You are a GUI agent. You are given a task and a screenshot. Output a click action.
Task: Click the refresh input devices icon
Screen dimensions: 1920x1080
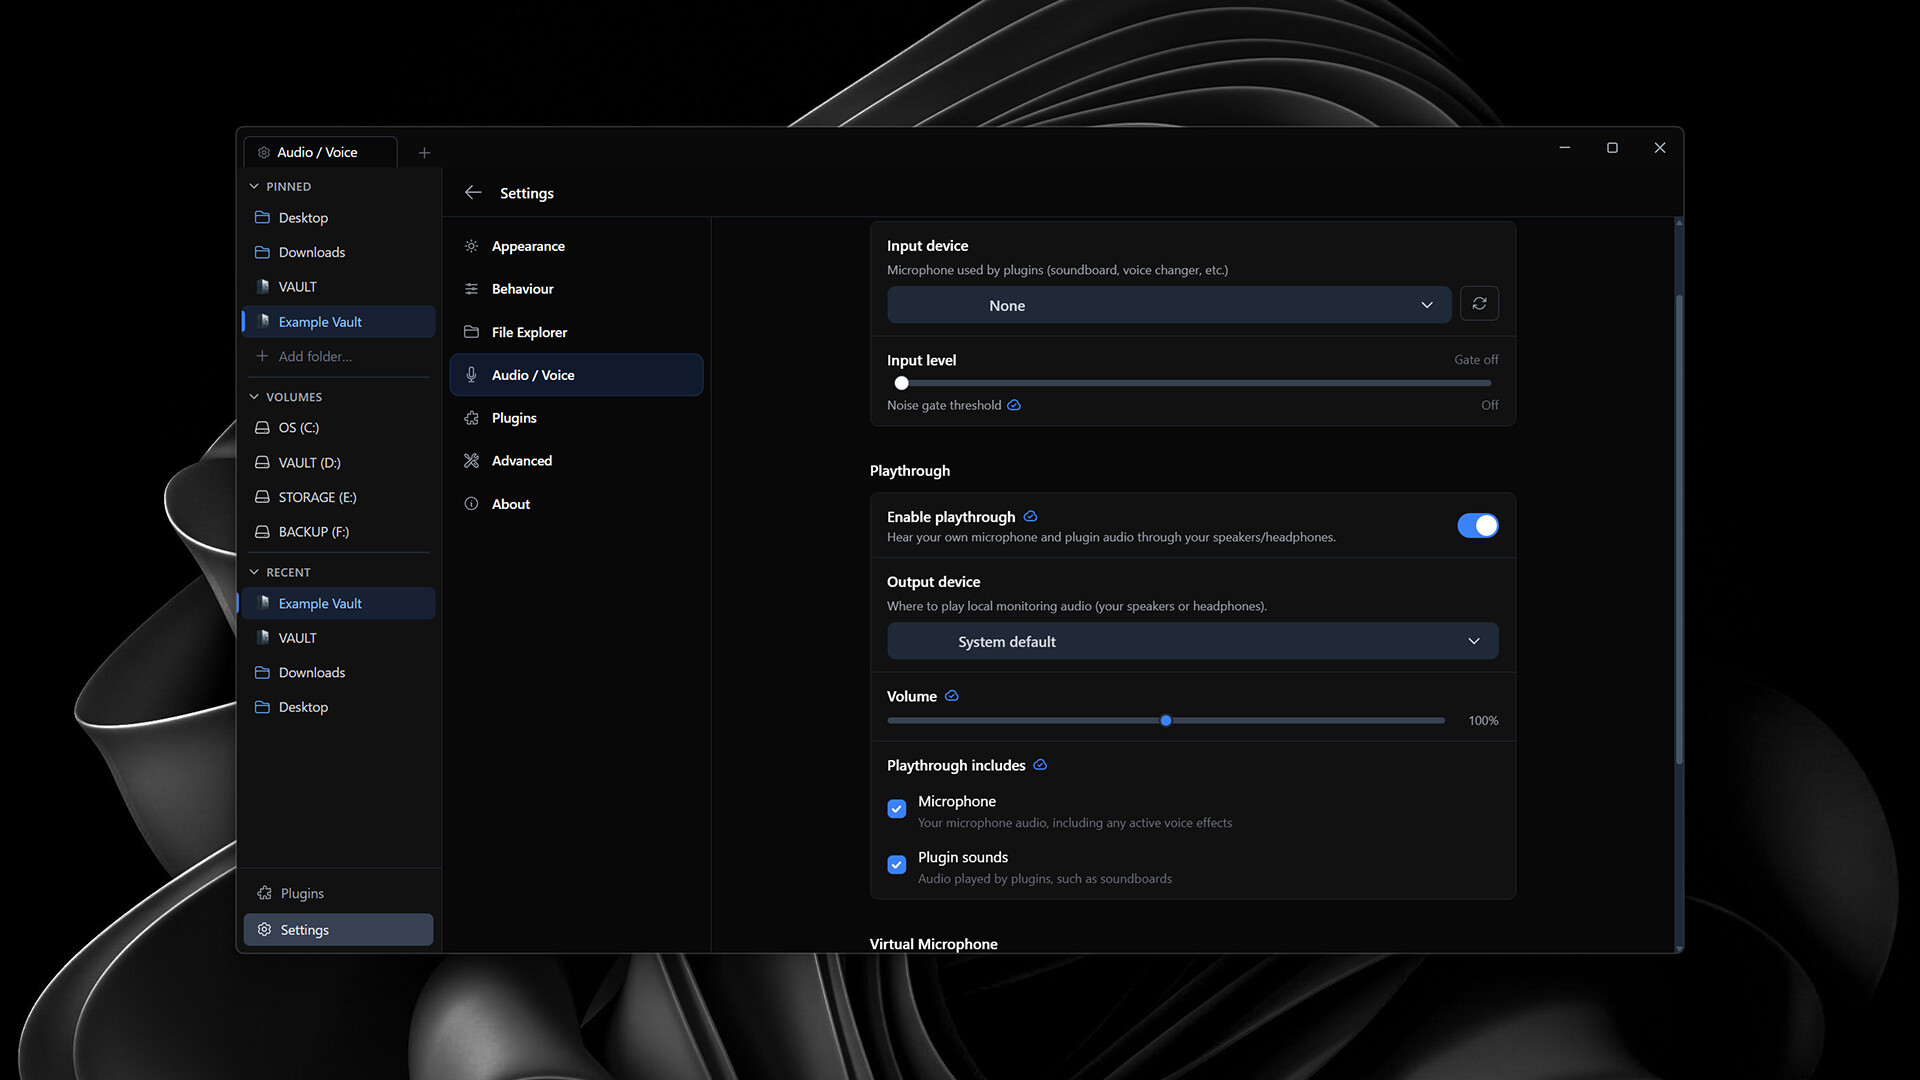[x=1479, y=304]
